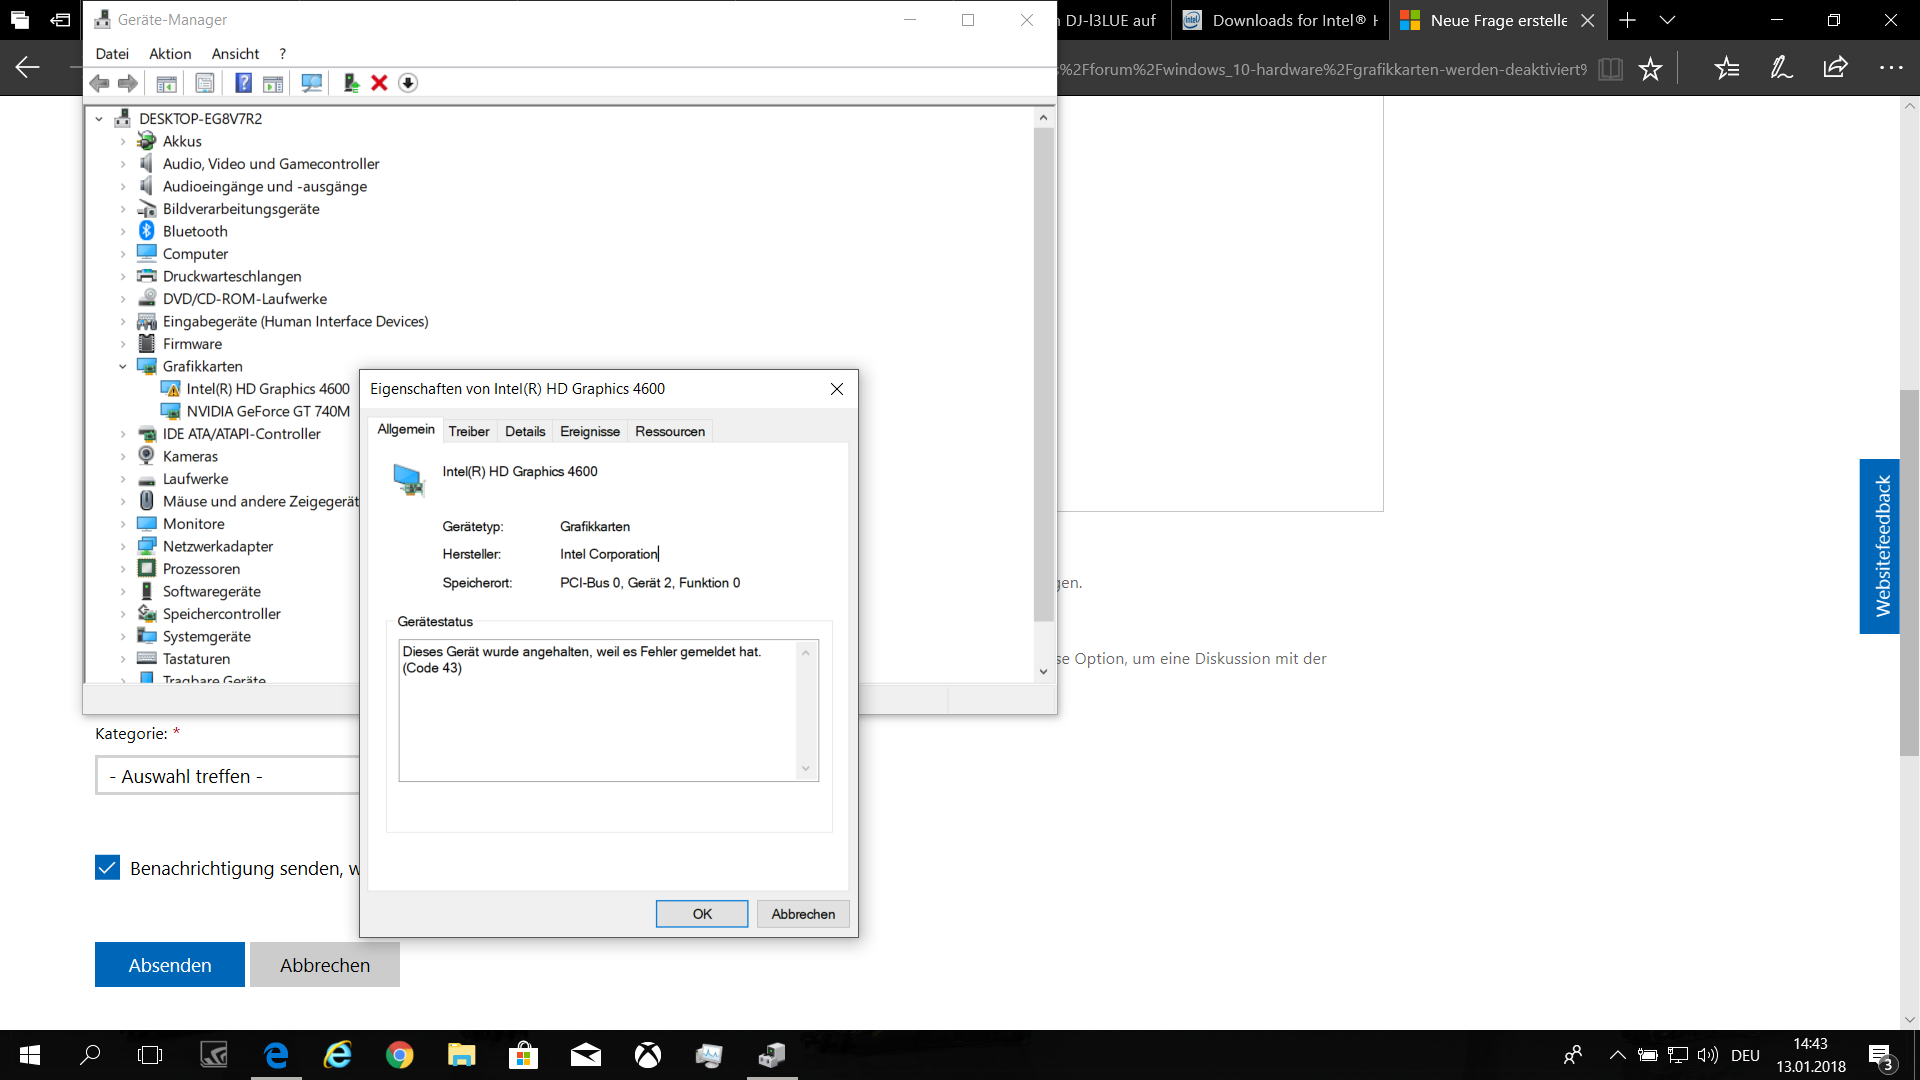Open the Ansicht menu
Image resolution: width=1920 pixels, height=1080 pixels.
235,54
